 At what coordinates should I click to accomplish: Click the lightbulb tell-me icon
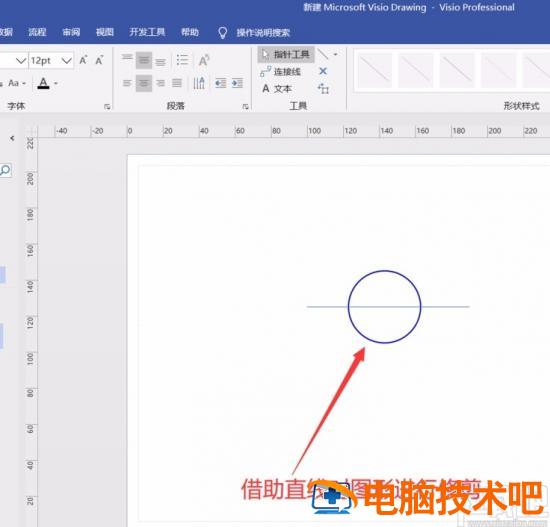pos(222,33)
